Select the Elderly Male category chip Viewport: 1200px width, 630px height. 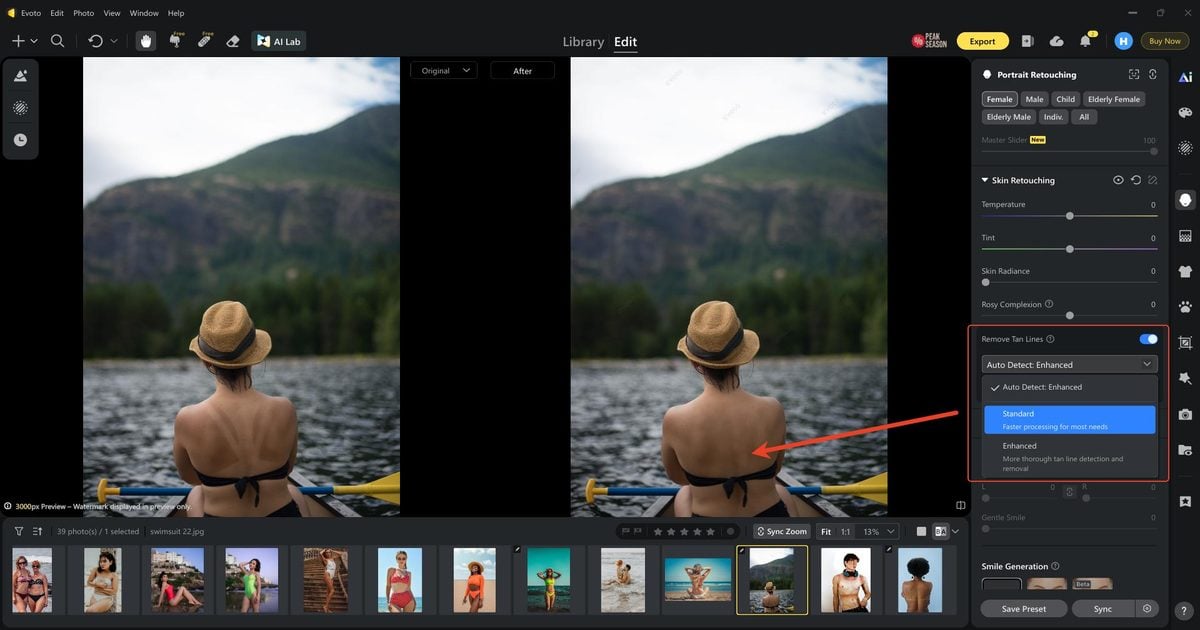tap(1009, 117)
